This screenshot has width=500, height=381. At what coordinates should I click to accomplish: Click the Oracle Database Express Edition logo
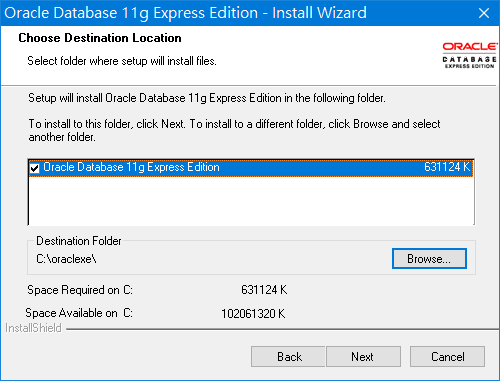[x=469, y=55]
